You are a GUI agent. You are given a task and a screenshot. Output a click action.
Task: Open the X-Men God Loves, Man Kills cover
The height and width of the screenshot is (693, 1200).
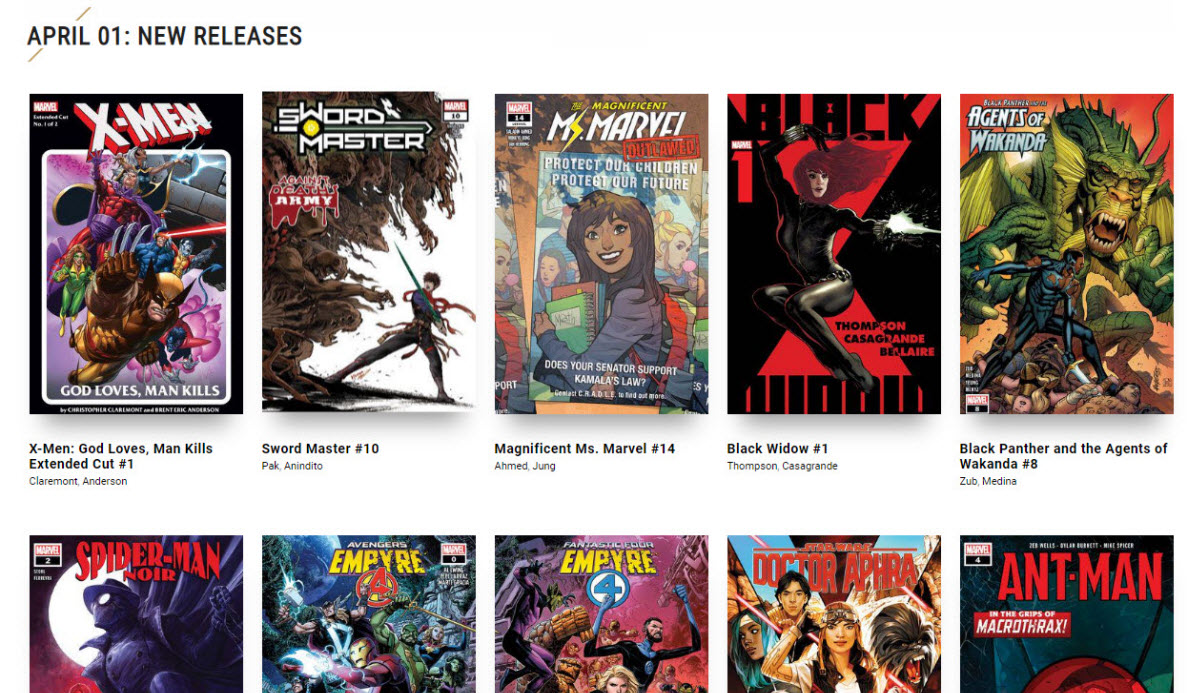click(136, 254)
